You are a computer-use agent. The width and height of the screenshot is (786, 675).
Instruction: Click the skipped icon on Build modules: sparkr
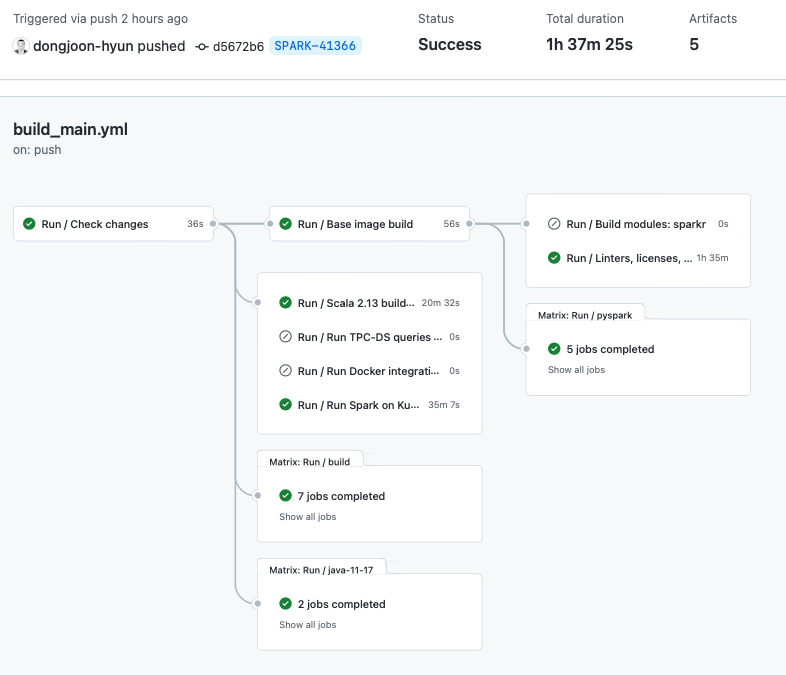(x=554, y=224)
